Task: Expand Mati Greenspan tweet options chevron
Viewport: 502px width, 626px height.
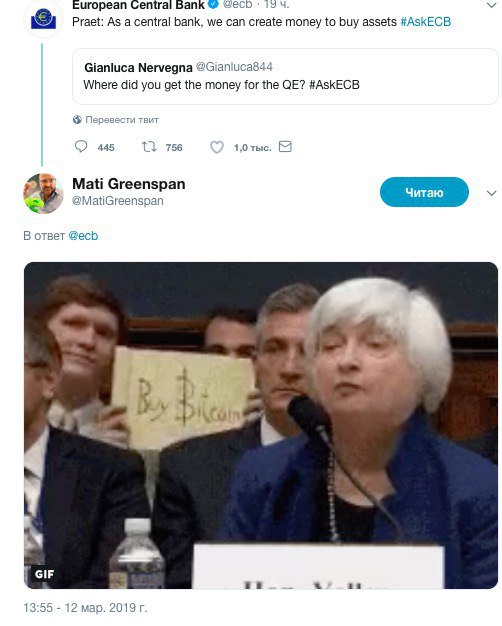Action: [x=492, y=193]
